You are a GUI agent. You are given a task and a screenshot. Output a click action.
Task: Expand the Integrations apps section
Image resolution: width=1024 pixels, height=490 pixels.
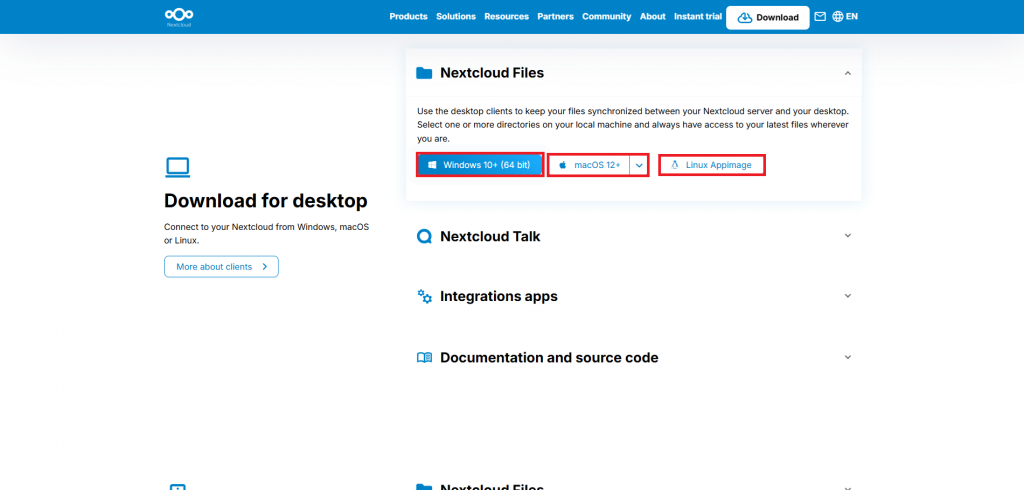pos(847,296)
